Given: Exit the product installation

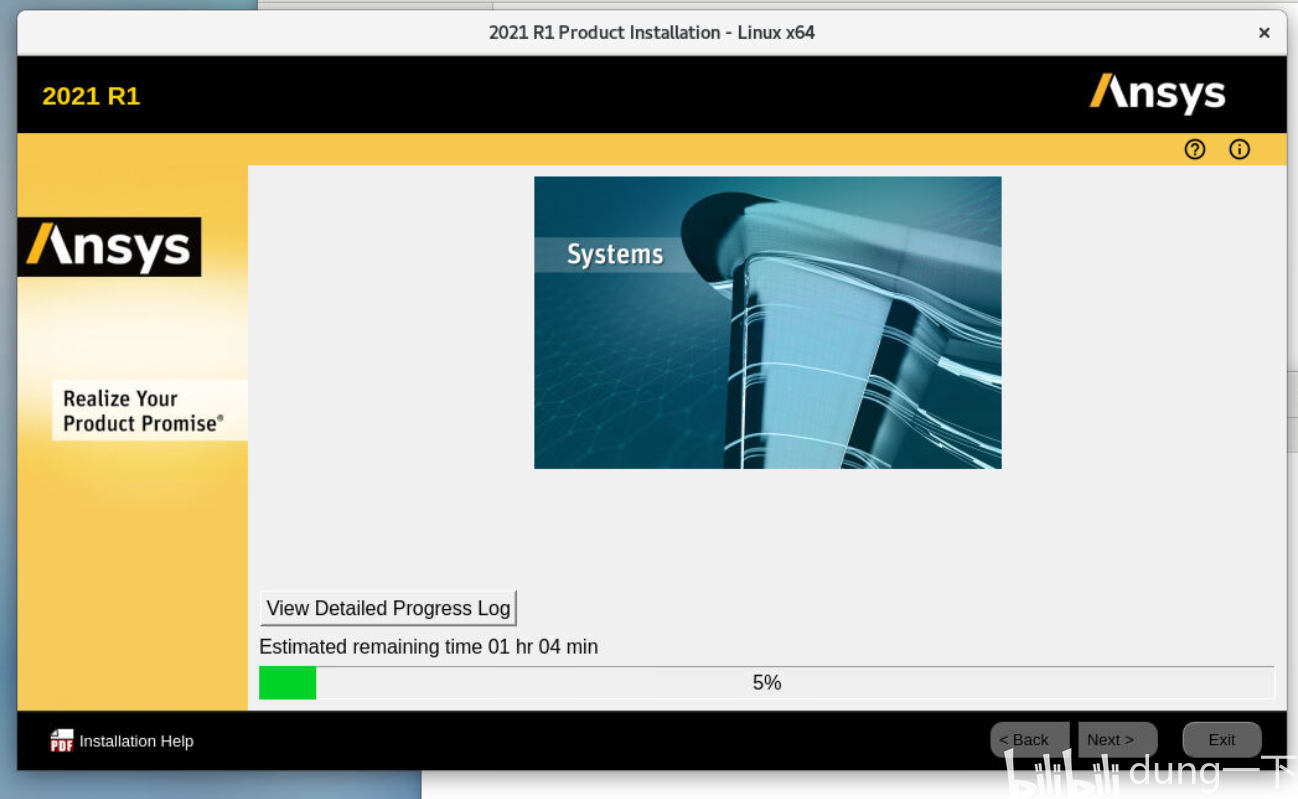Looking at the screenshot, I should pos(1222,740).
